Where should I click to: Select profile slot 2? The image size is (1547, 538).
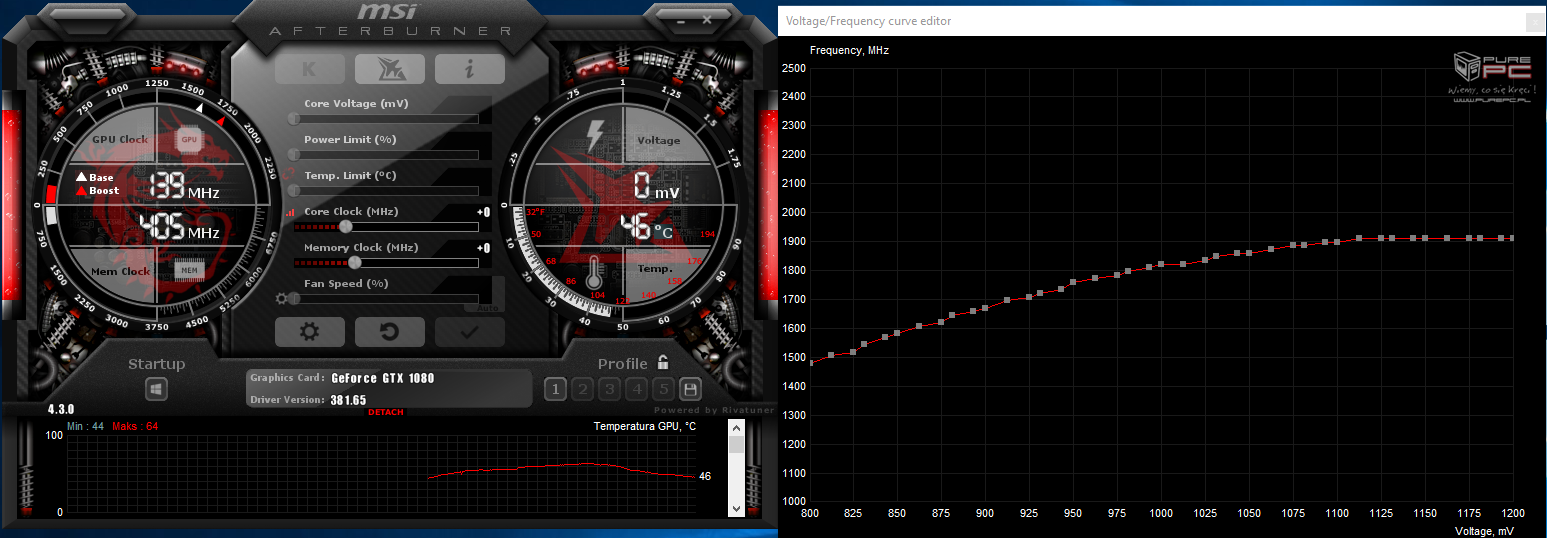(x=583, y=389)
